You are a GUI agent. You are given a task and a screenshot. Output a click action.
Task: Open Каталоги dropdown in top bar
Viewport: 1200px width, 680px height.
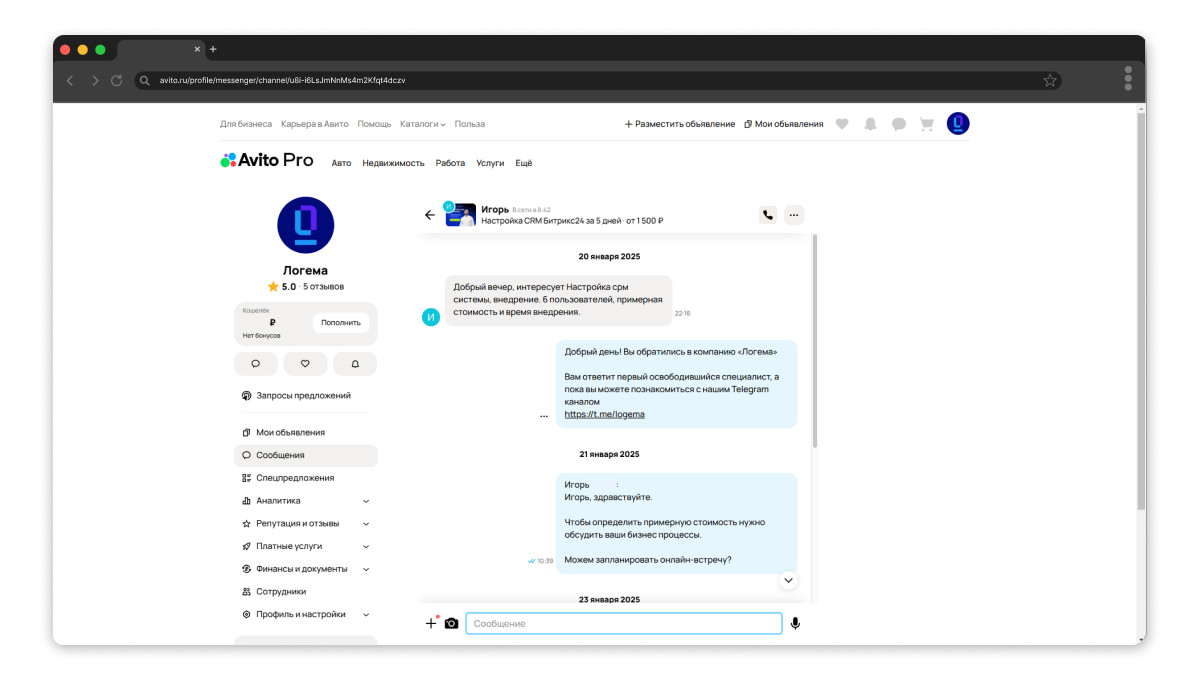pos(423,124)
